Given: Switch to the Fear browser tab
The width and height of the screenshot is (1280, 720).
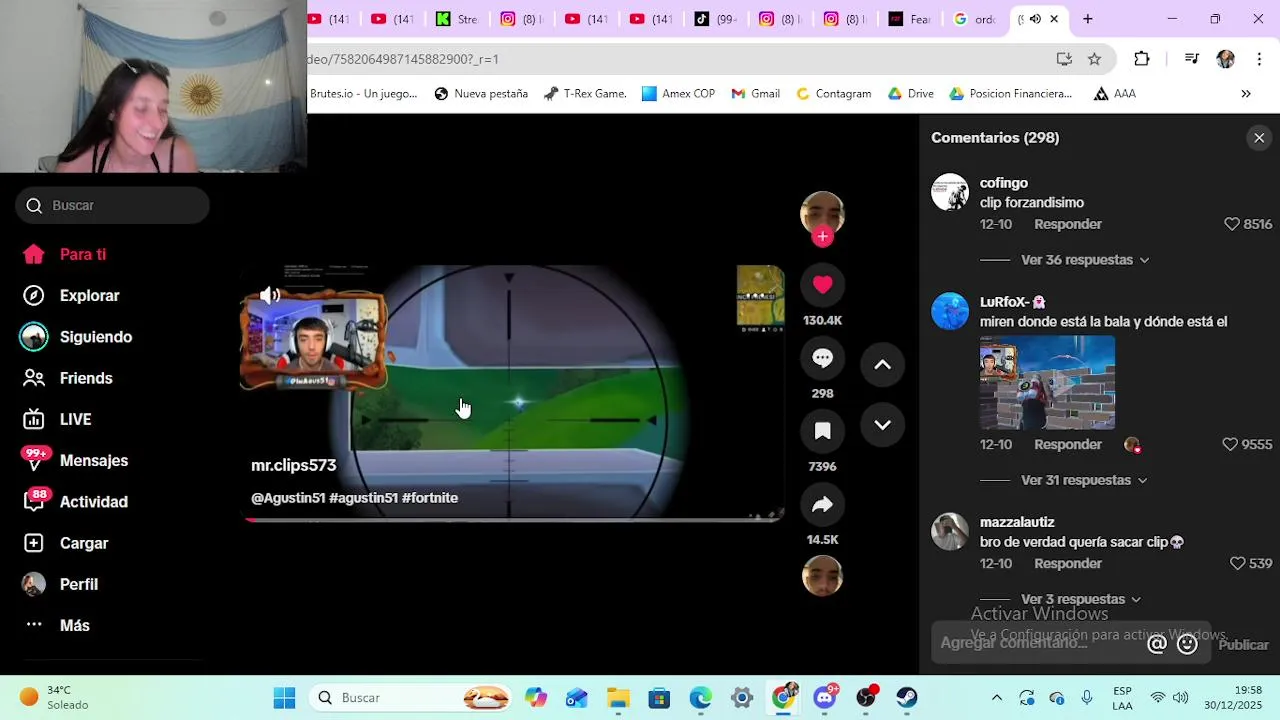Looking at the screenshot, I should point(909,19).
